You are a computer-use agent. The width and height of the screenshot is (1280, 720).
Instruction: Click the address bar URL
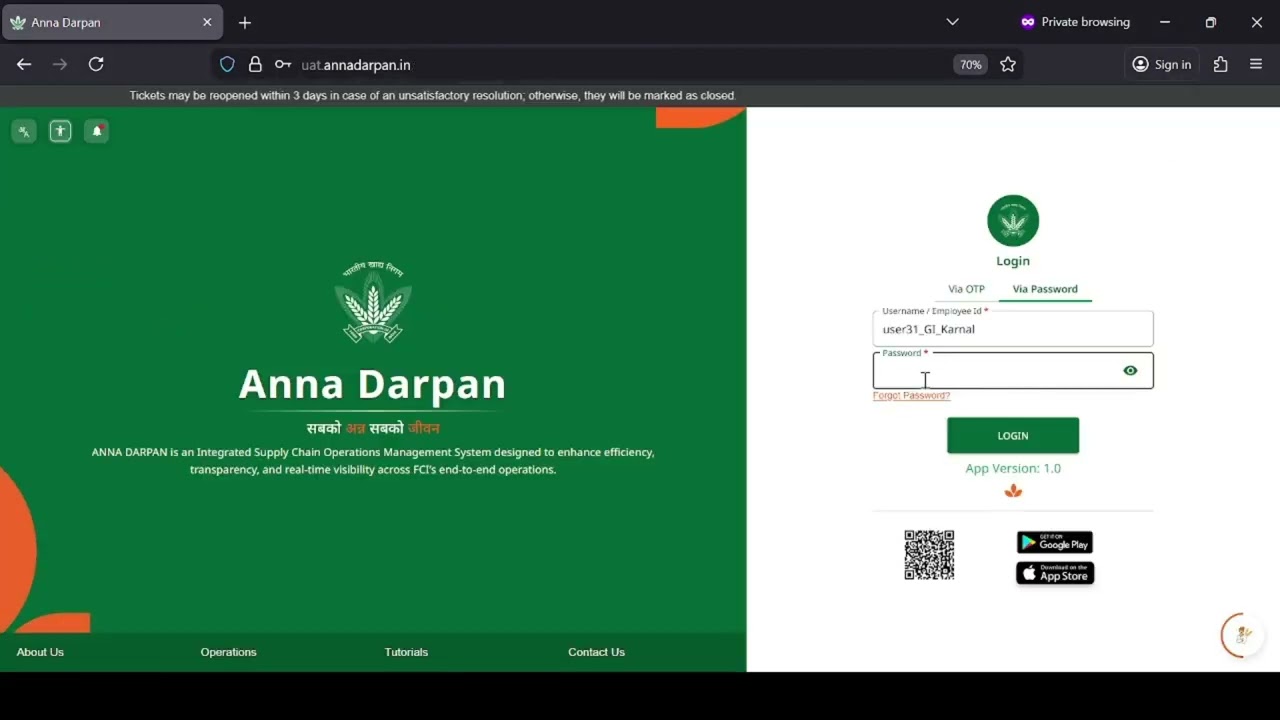356,65
